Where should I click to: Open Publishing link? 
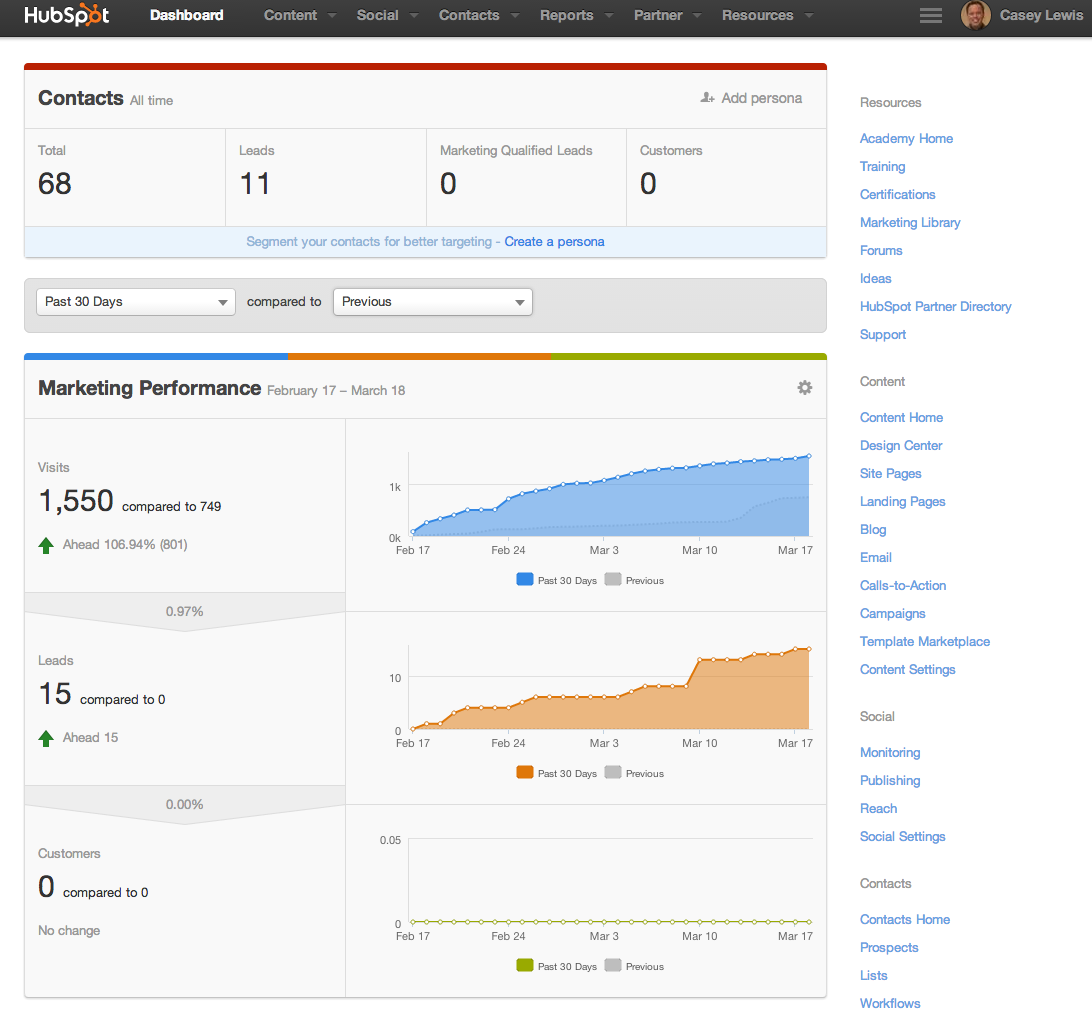tap(890, 780)
